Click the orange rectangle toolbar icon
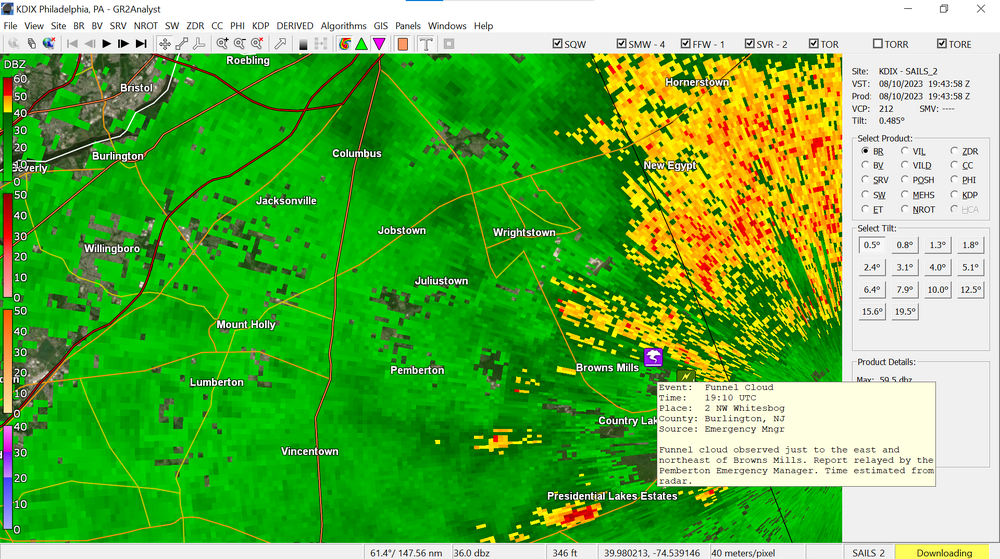Image resolution: width=1000 pixels, height=559 pixels. click(403, 44)
